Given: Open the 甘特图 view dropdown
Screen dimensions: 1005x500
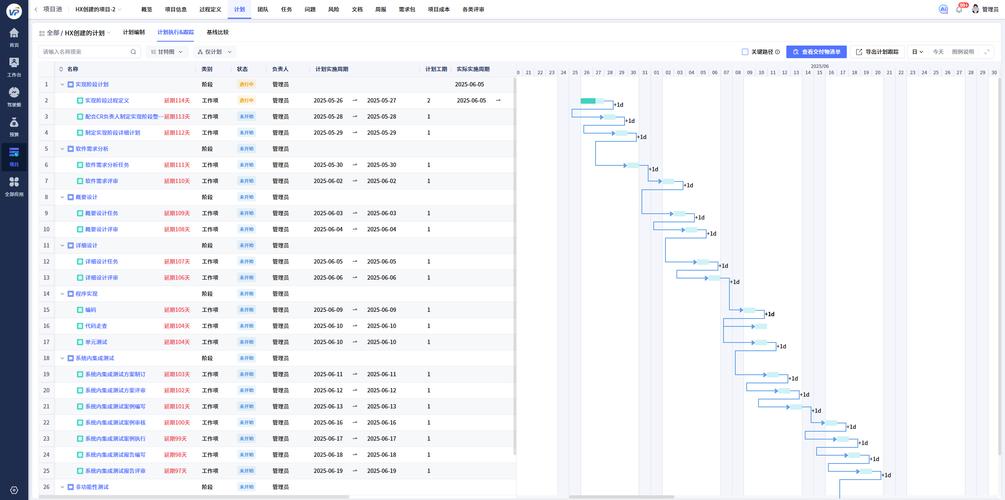Looking at the screenshot, I should [x=166, y=52].
